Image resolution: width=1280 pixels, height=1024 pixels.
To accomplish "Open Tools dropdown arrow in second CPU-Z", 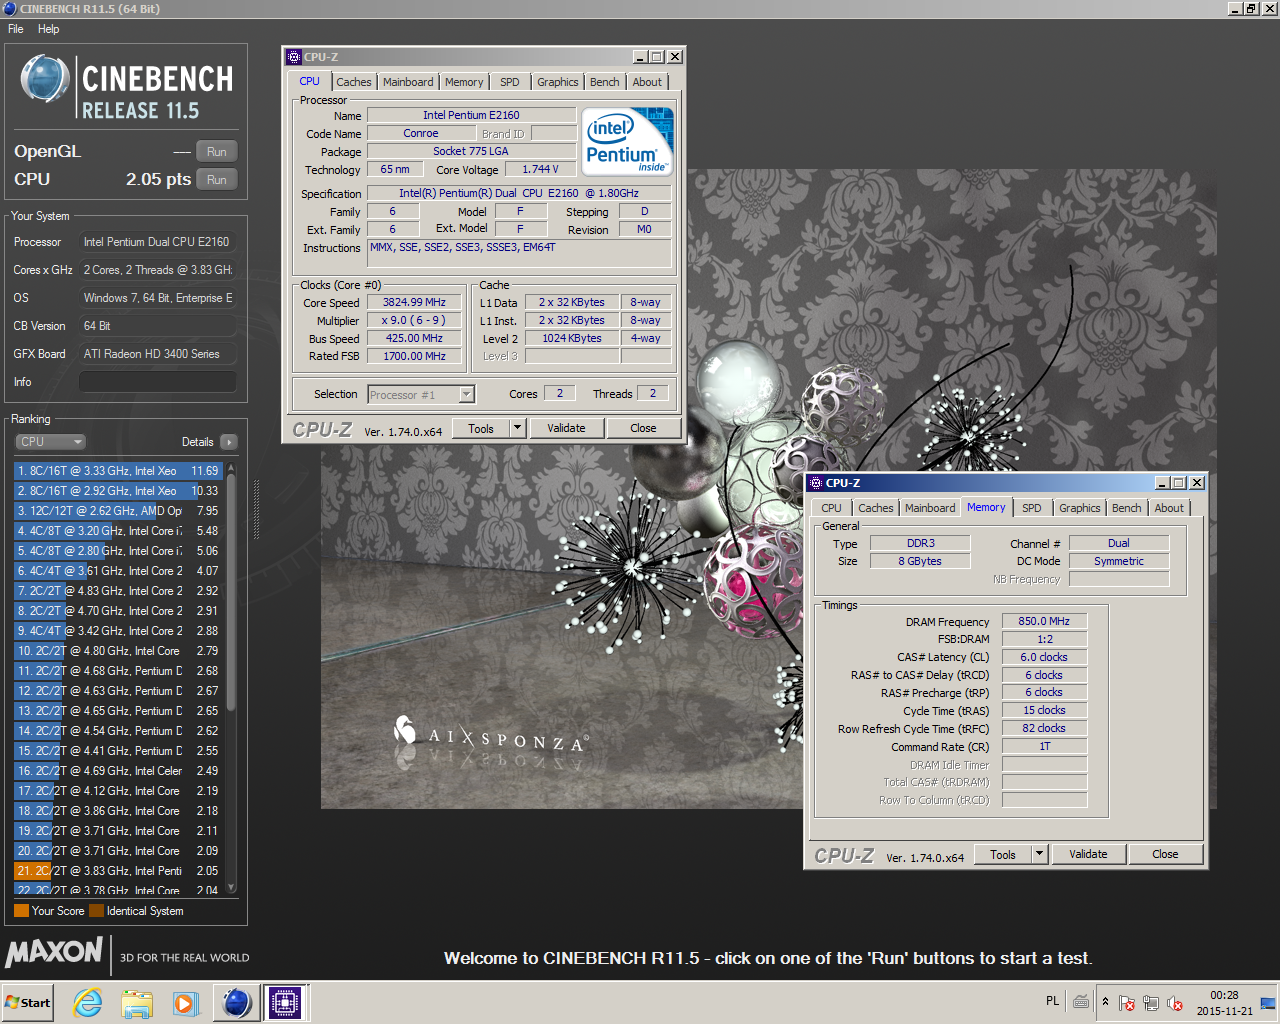I will point(1039,855).
